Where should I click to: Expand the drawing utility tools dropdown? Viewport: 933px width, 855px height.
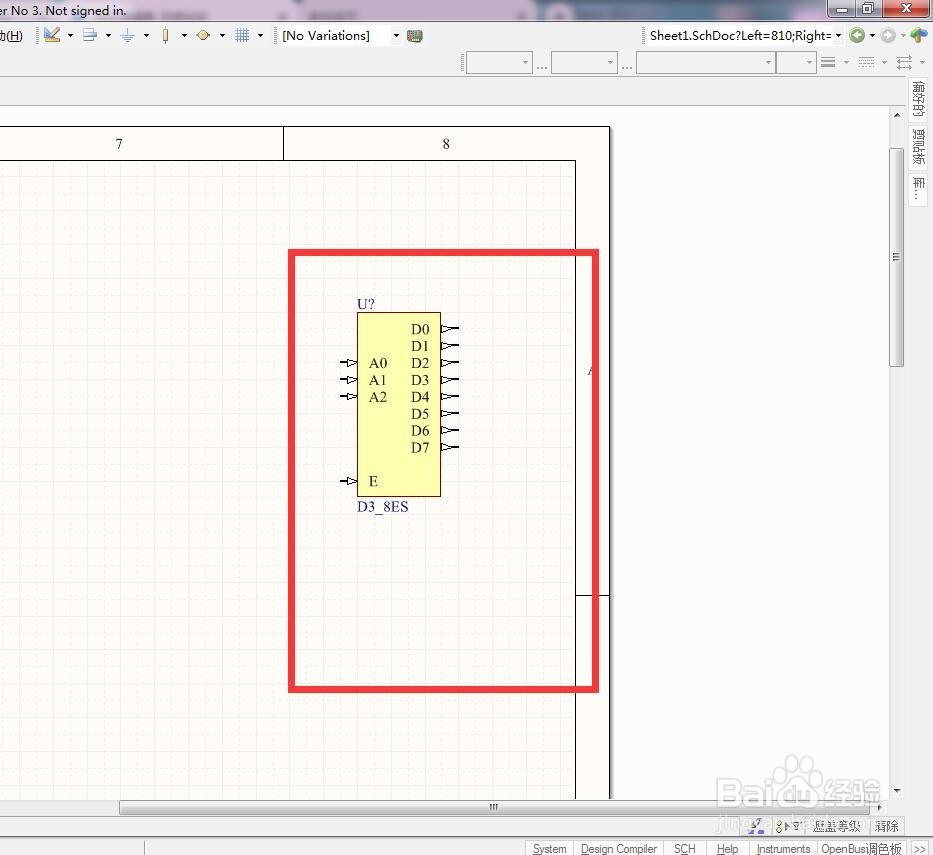pos(70,36)
